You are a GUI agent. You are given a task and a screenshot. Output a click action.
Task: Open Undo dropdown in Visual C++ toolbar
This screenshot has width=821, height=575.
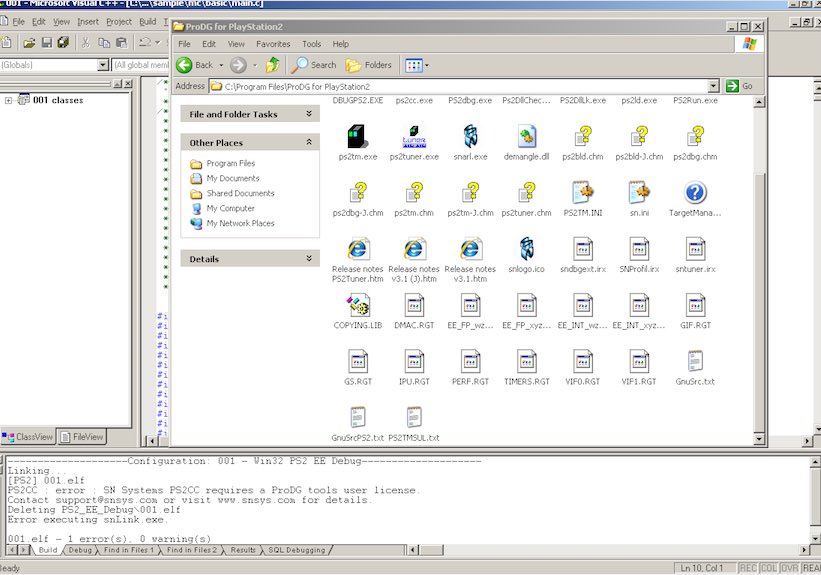click(x=157, y=42)
